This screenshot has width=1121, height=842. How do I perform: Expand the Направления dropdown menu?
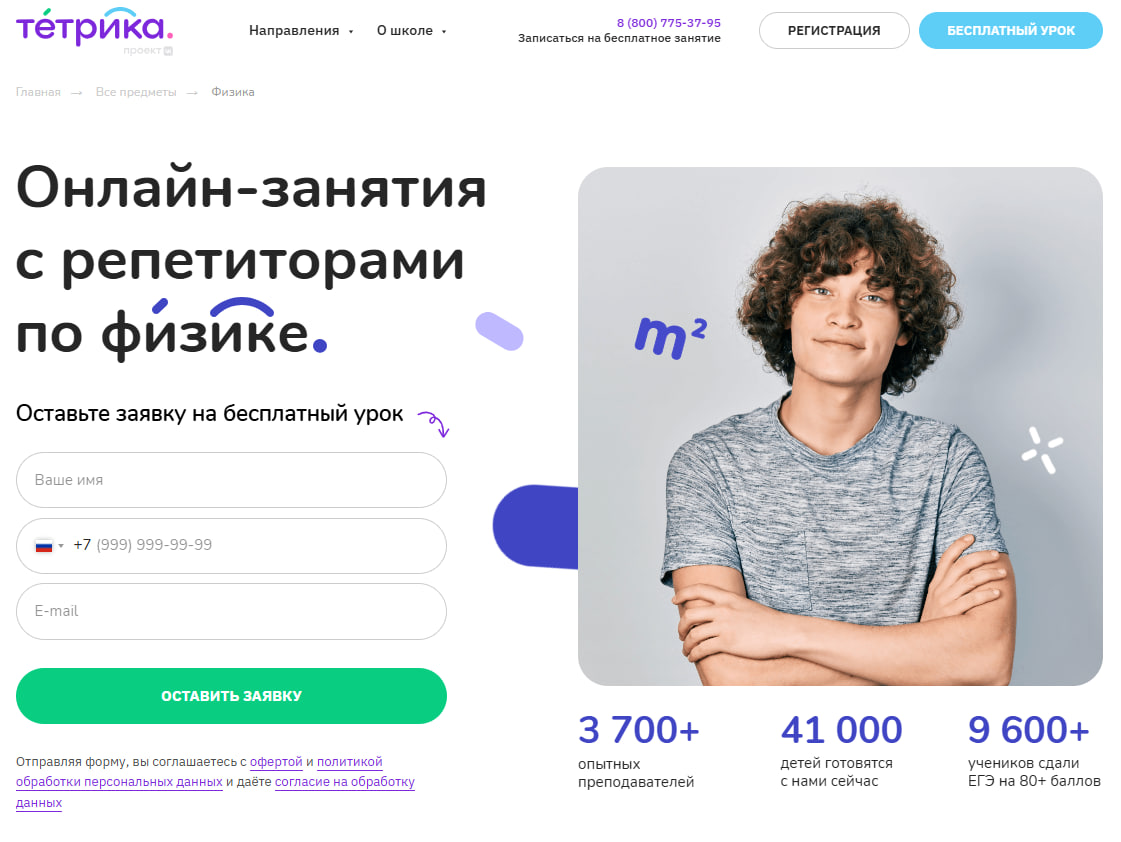(301, 31)
